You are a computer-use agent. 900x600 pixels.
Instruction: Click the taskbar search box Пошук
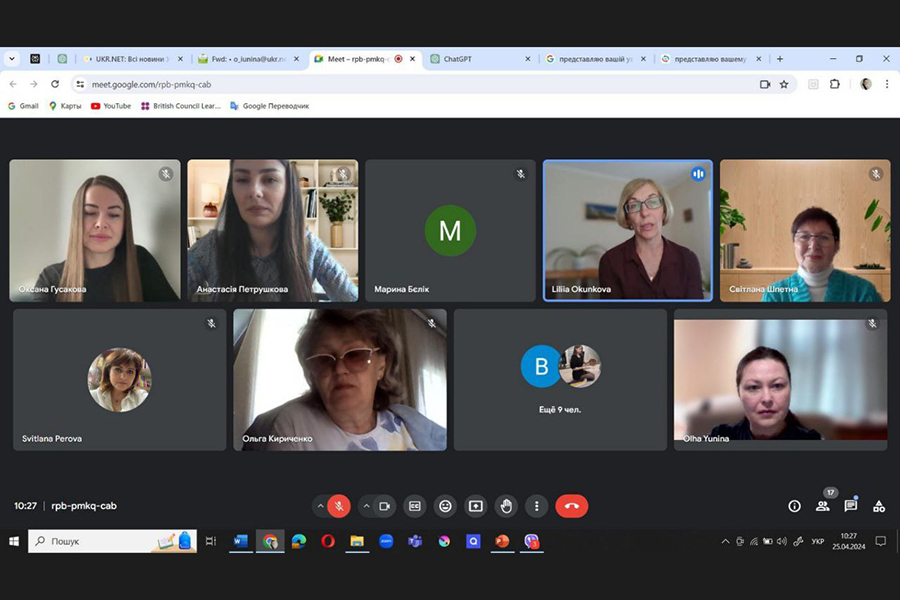tap(112, 541)
